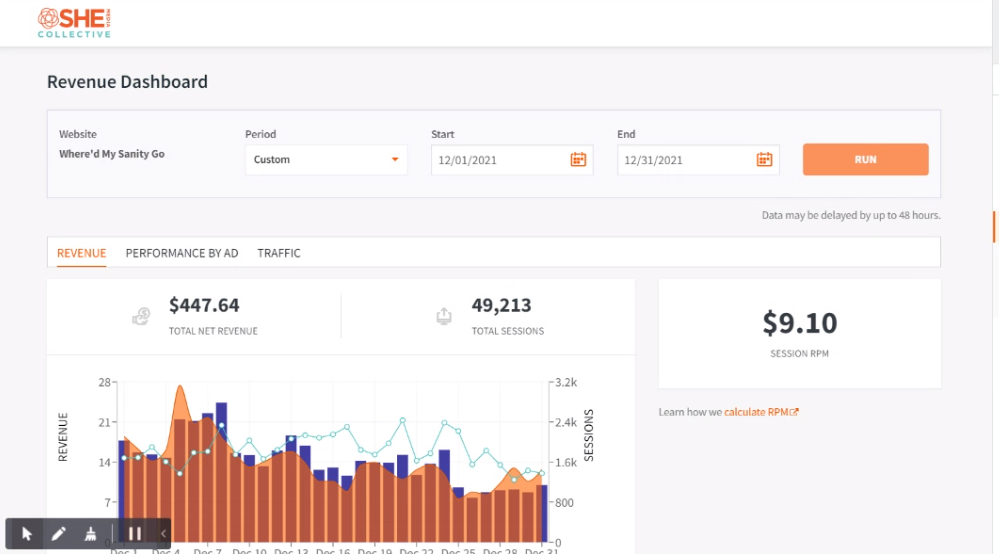The height and width of the screenshot is (554, 999).
Task: Click the total net revenue coins icon
Action: click(x=141, y=316)
